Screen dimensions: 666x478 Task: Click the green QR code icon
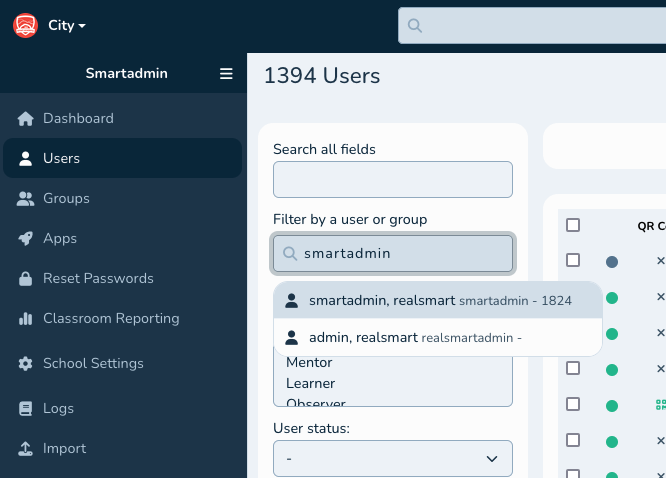coord(660,405)
